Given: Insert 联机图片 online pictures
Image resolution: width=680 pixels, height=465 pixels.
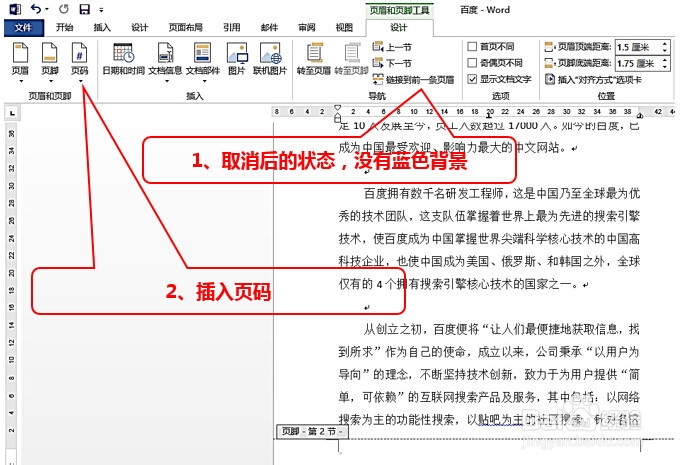Looking at the screenshot, I should point(270,59).
